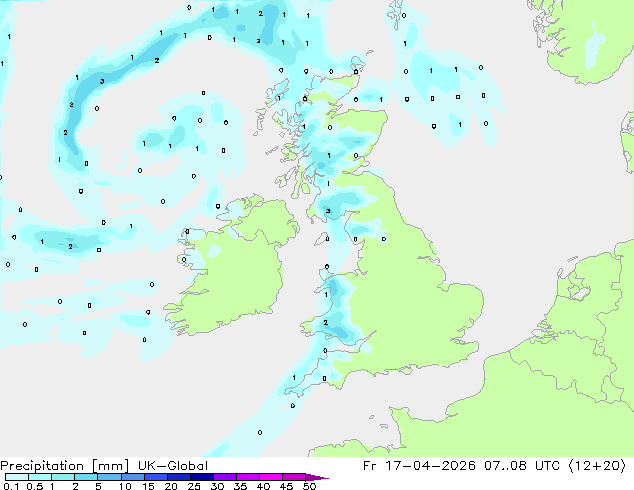Click the legend value label '10'
634x490 pixels.
(125, 486)
